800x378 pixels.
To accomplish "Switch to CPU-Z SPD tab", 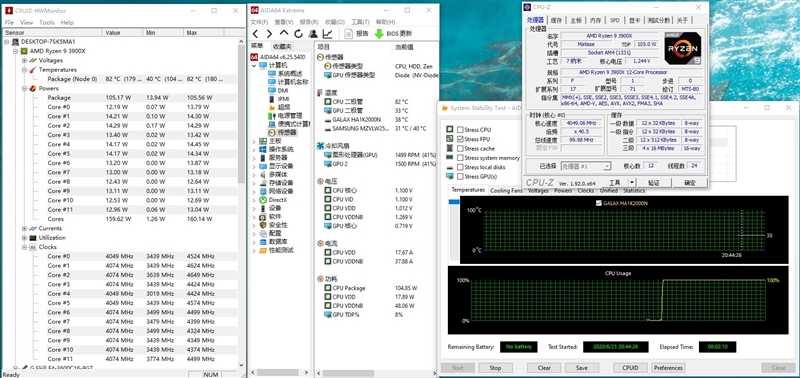I will coord(614,20).
